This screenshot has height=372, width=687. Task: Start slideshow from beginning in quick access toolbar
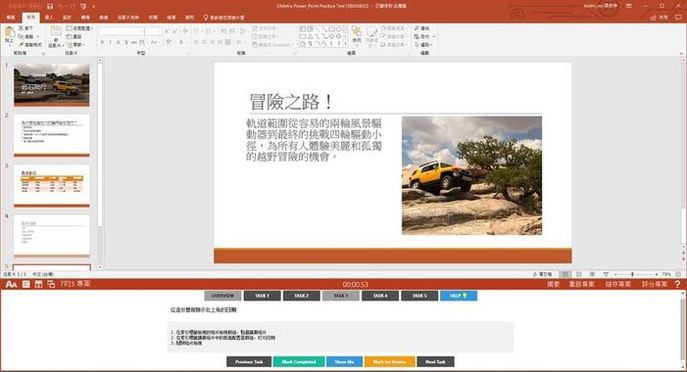(83, 7)
